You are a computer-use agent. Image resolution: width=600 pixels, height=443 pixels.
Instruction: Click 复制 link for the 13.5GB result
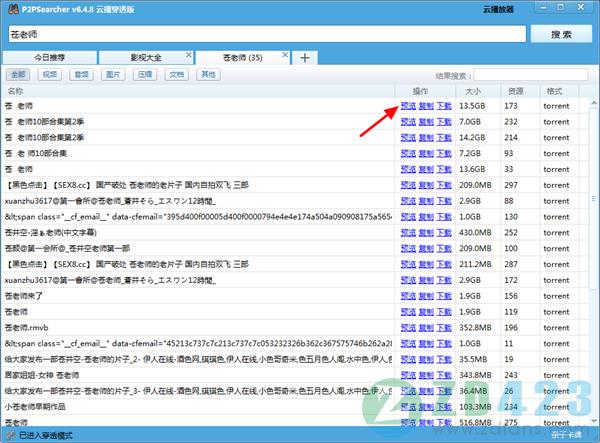[x=426, y=106]
